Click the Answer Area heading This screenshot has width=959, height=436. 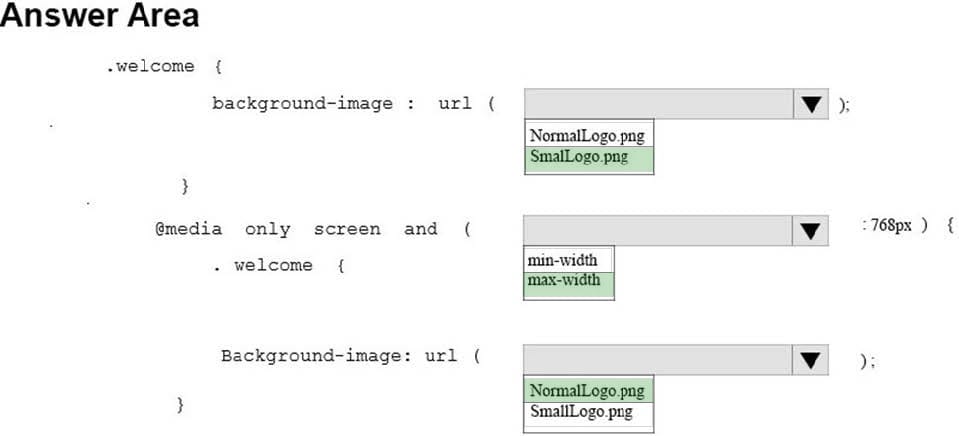[100, 17]
